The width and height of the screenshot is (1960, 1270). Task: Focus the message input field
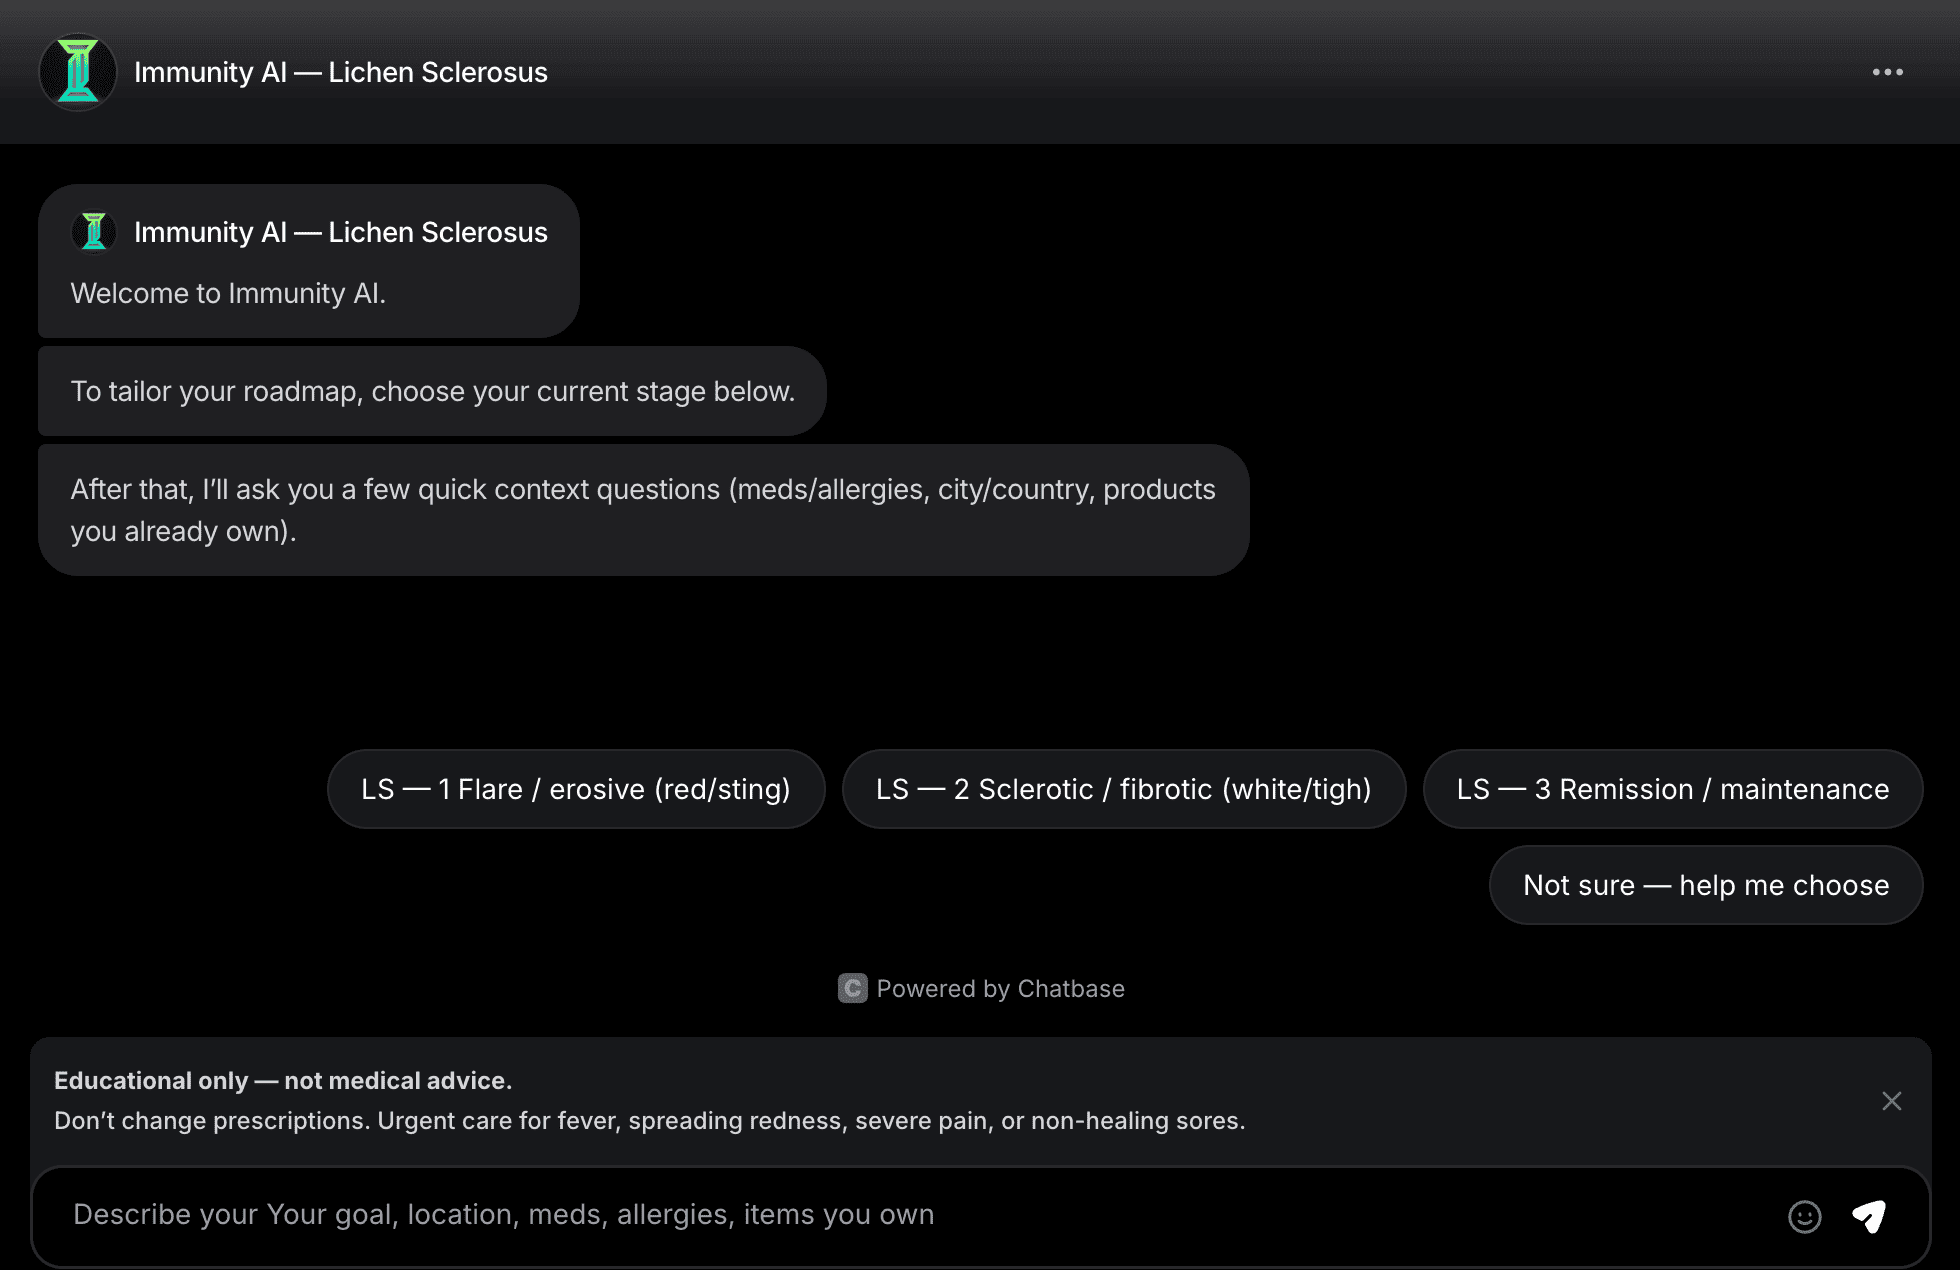[x=900, y=1214]
